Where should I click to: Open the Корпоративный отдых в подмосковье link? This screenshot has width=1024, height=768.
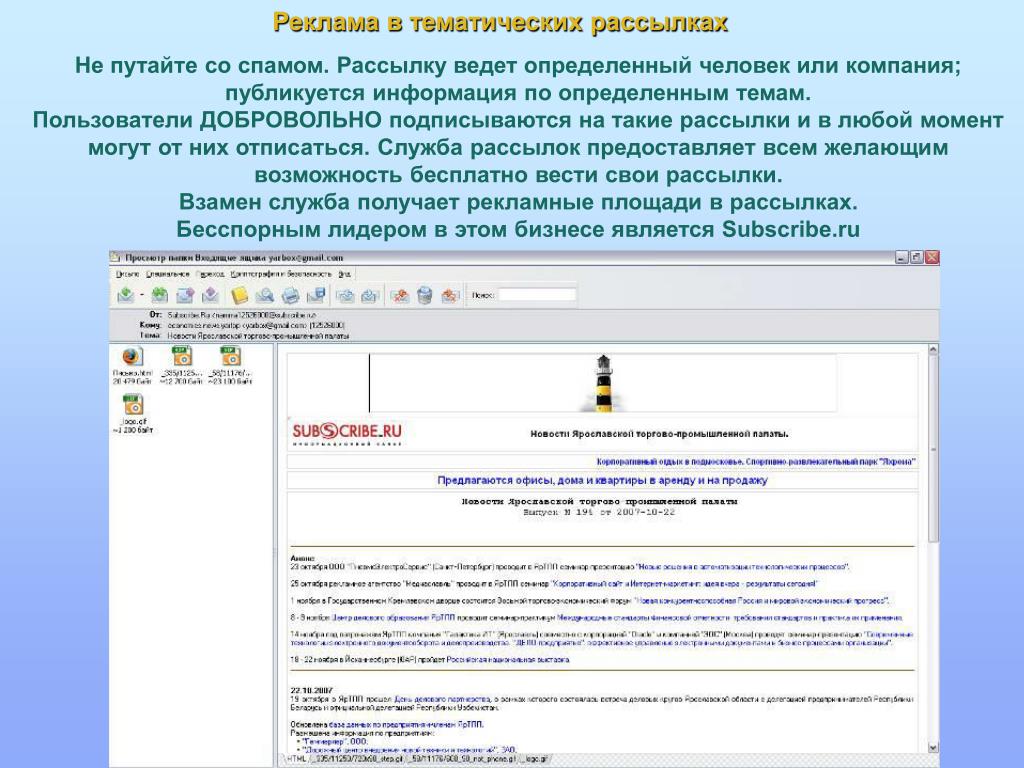756,462
